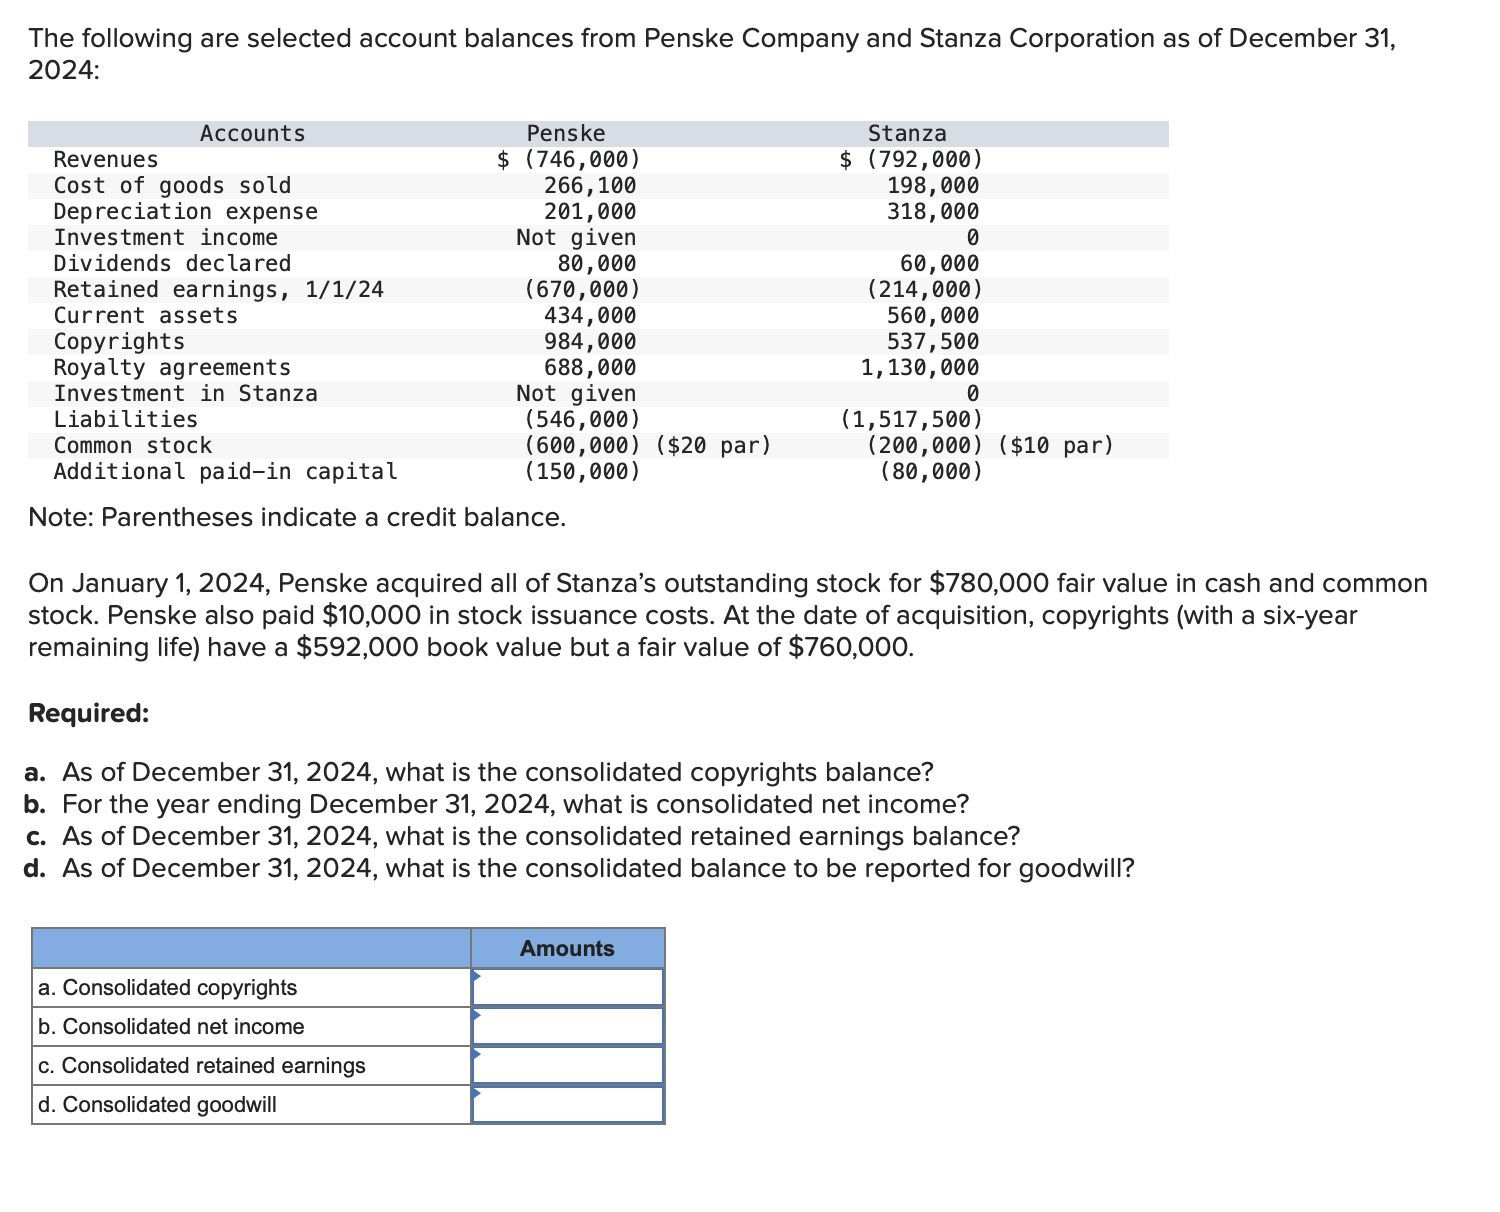Screen dimensions: 1500x1212
Task: Click Penske current assets 434,000
Action: click(x=590, y=315)
